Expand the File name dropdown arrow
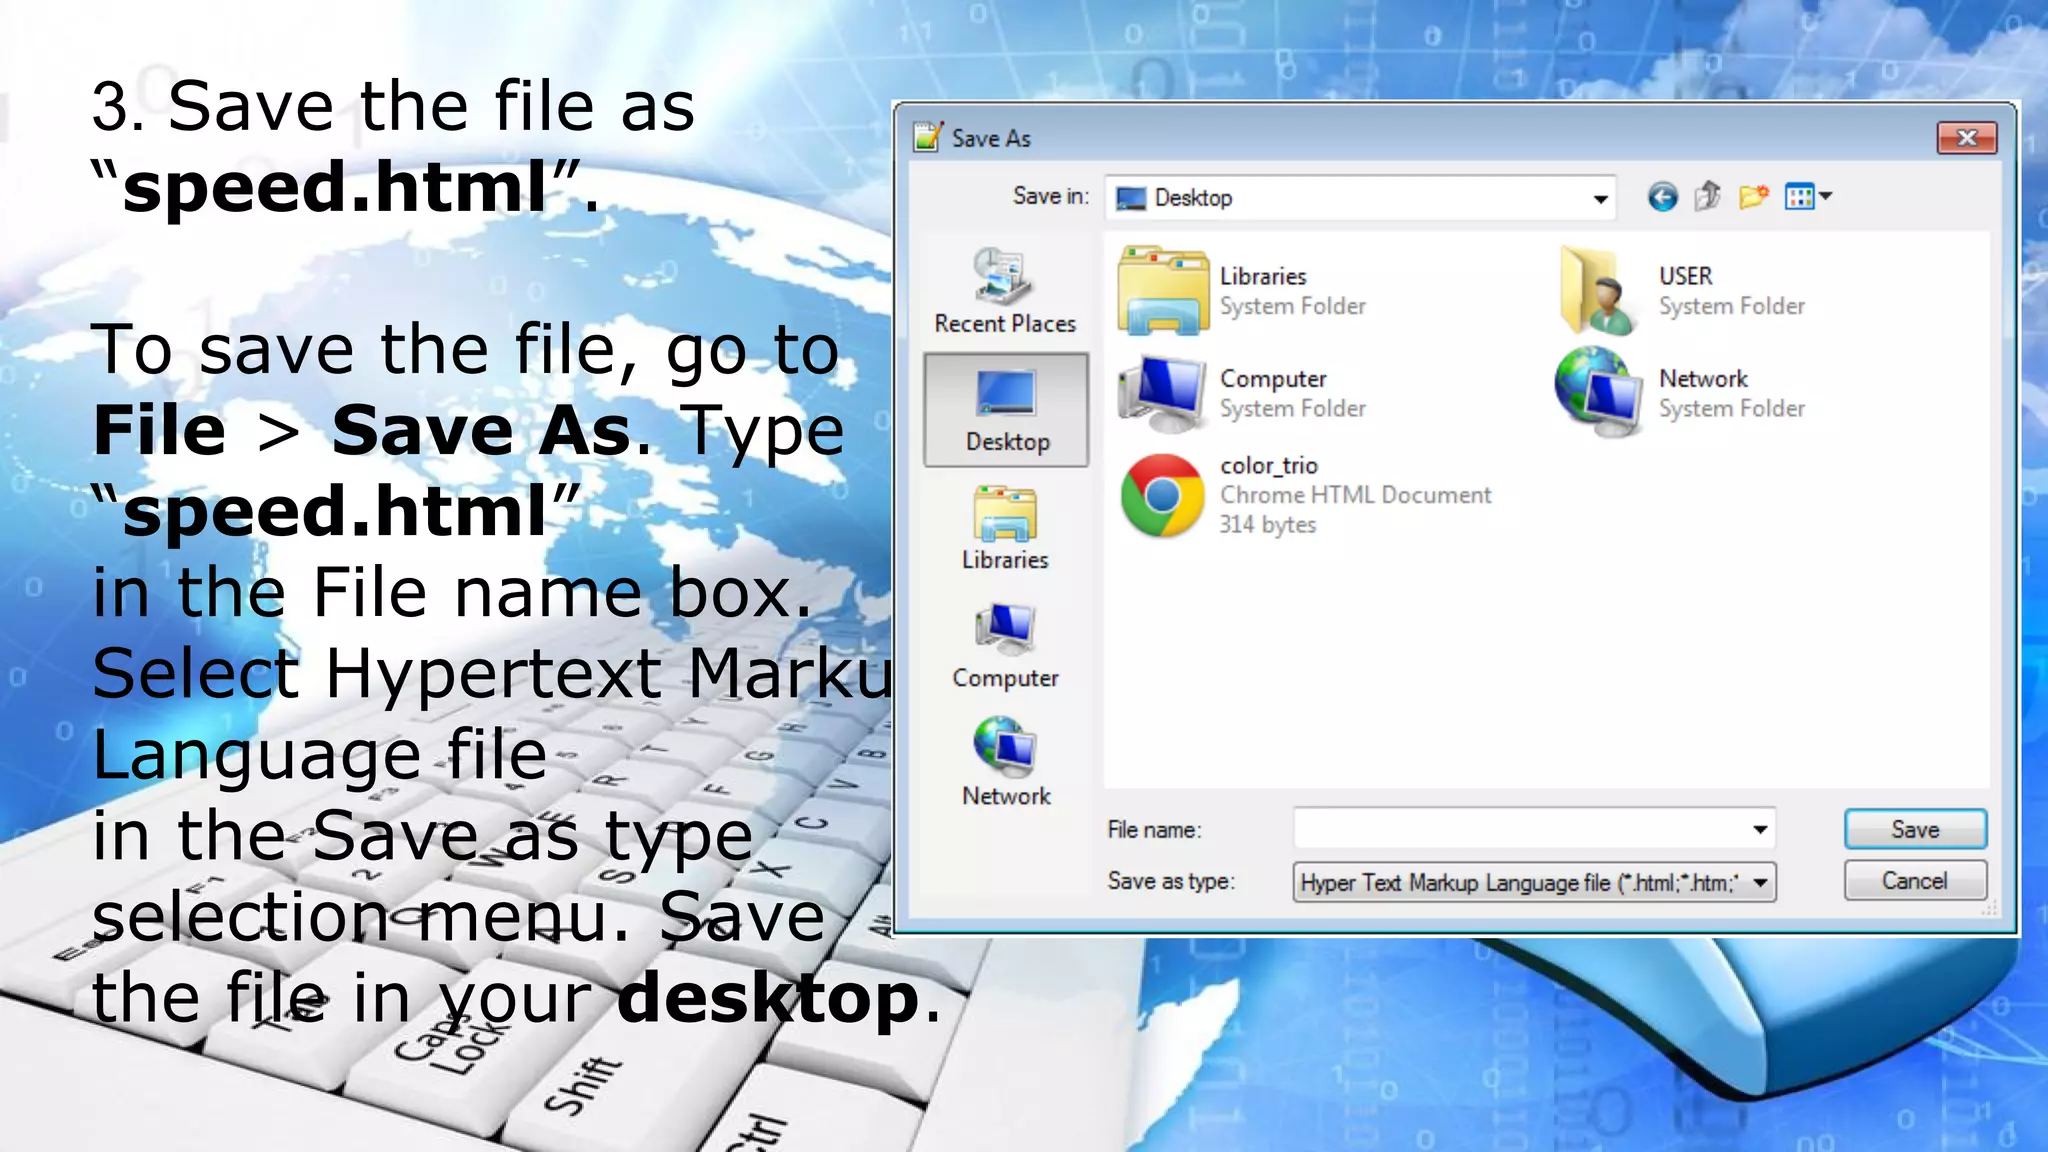 [1760, 829]
